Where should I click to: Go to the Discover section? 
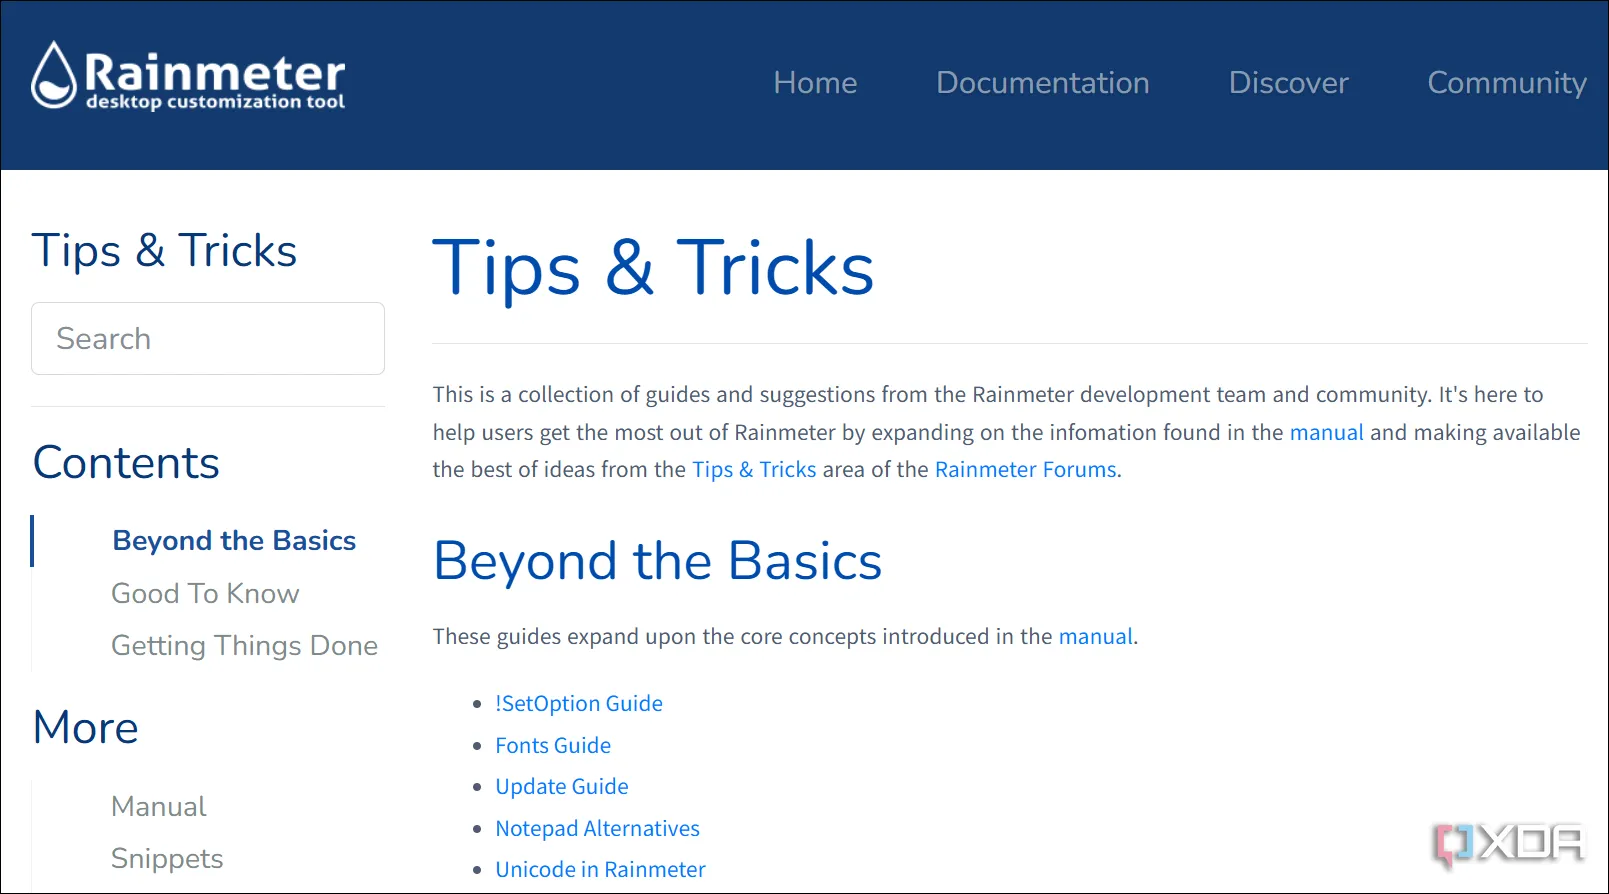pos(1288,83)
